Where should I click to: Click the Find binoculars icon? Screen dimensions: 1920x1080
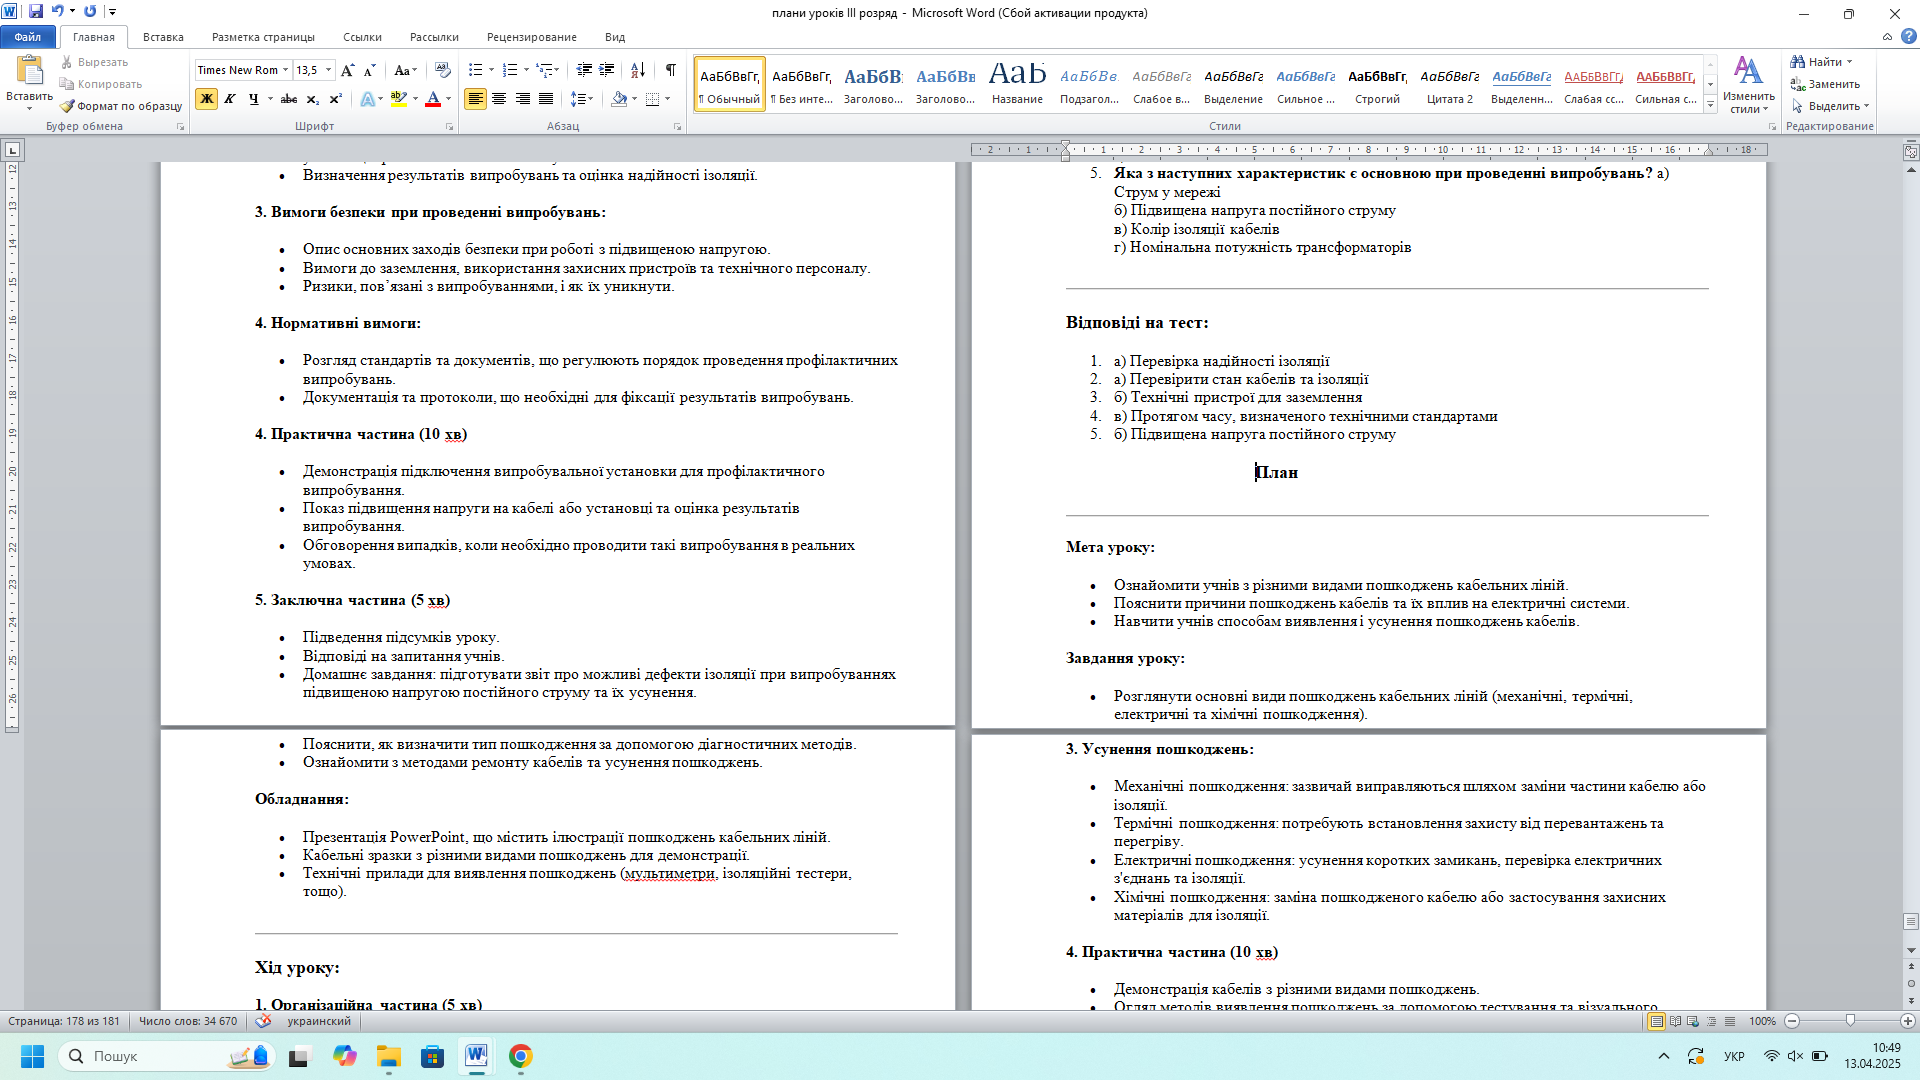tap(1798, 62)
